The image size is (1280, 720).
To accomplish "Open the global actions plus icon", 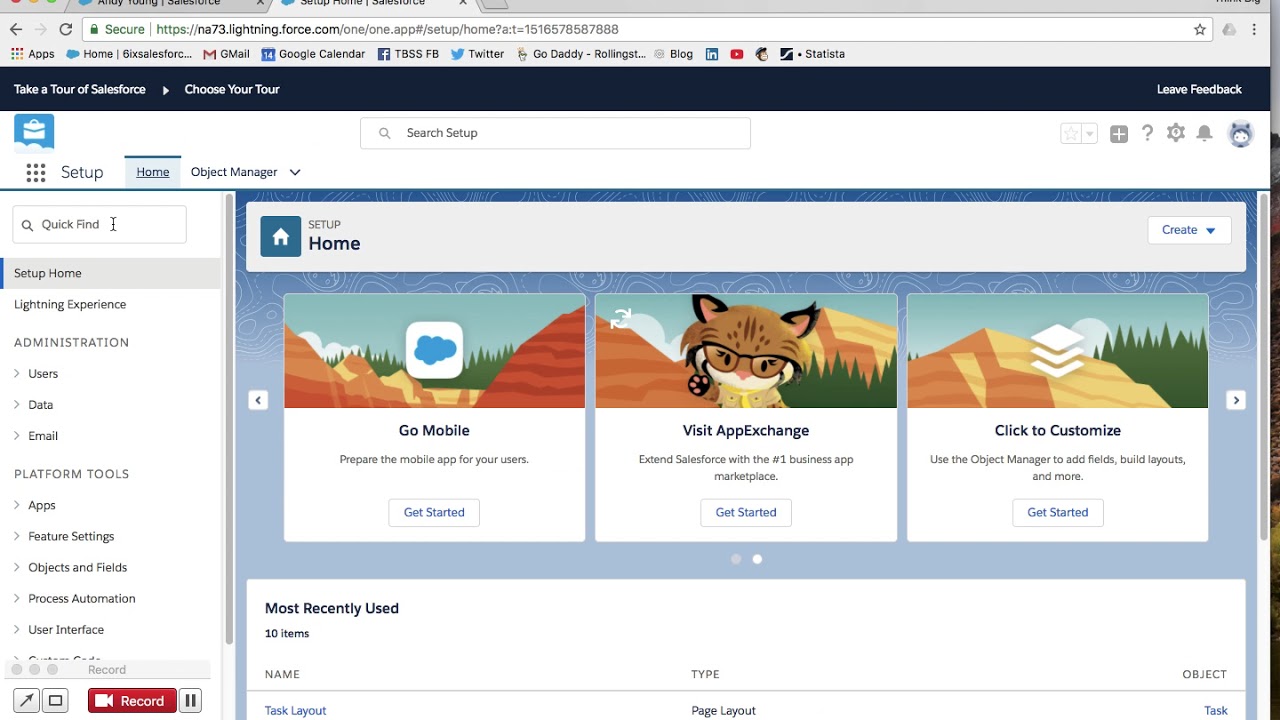I will pyautogui.click(x=1119, y=134).
